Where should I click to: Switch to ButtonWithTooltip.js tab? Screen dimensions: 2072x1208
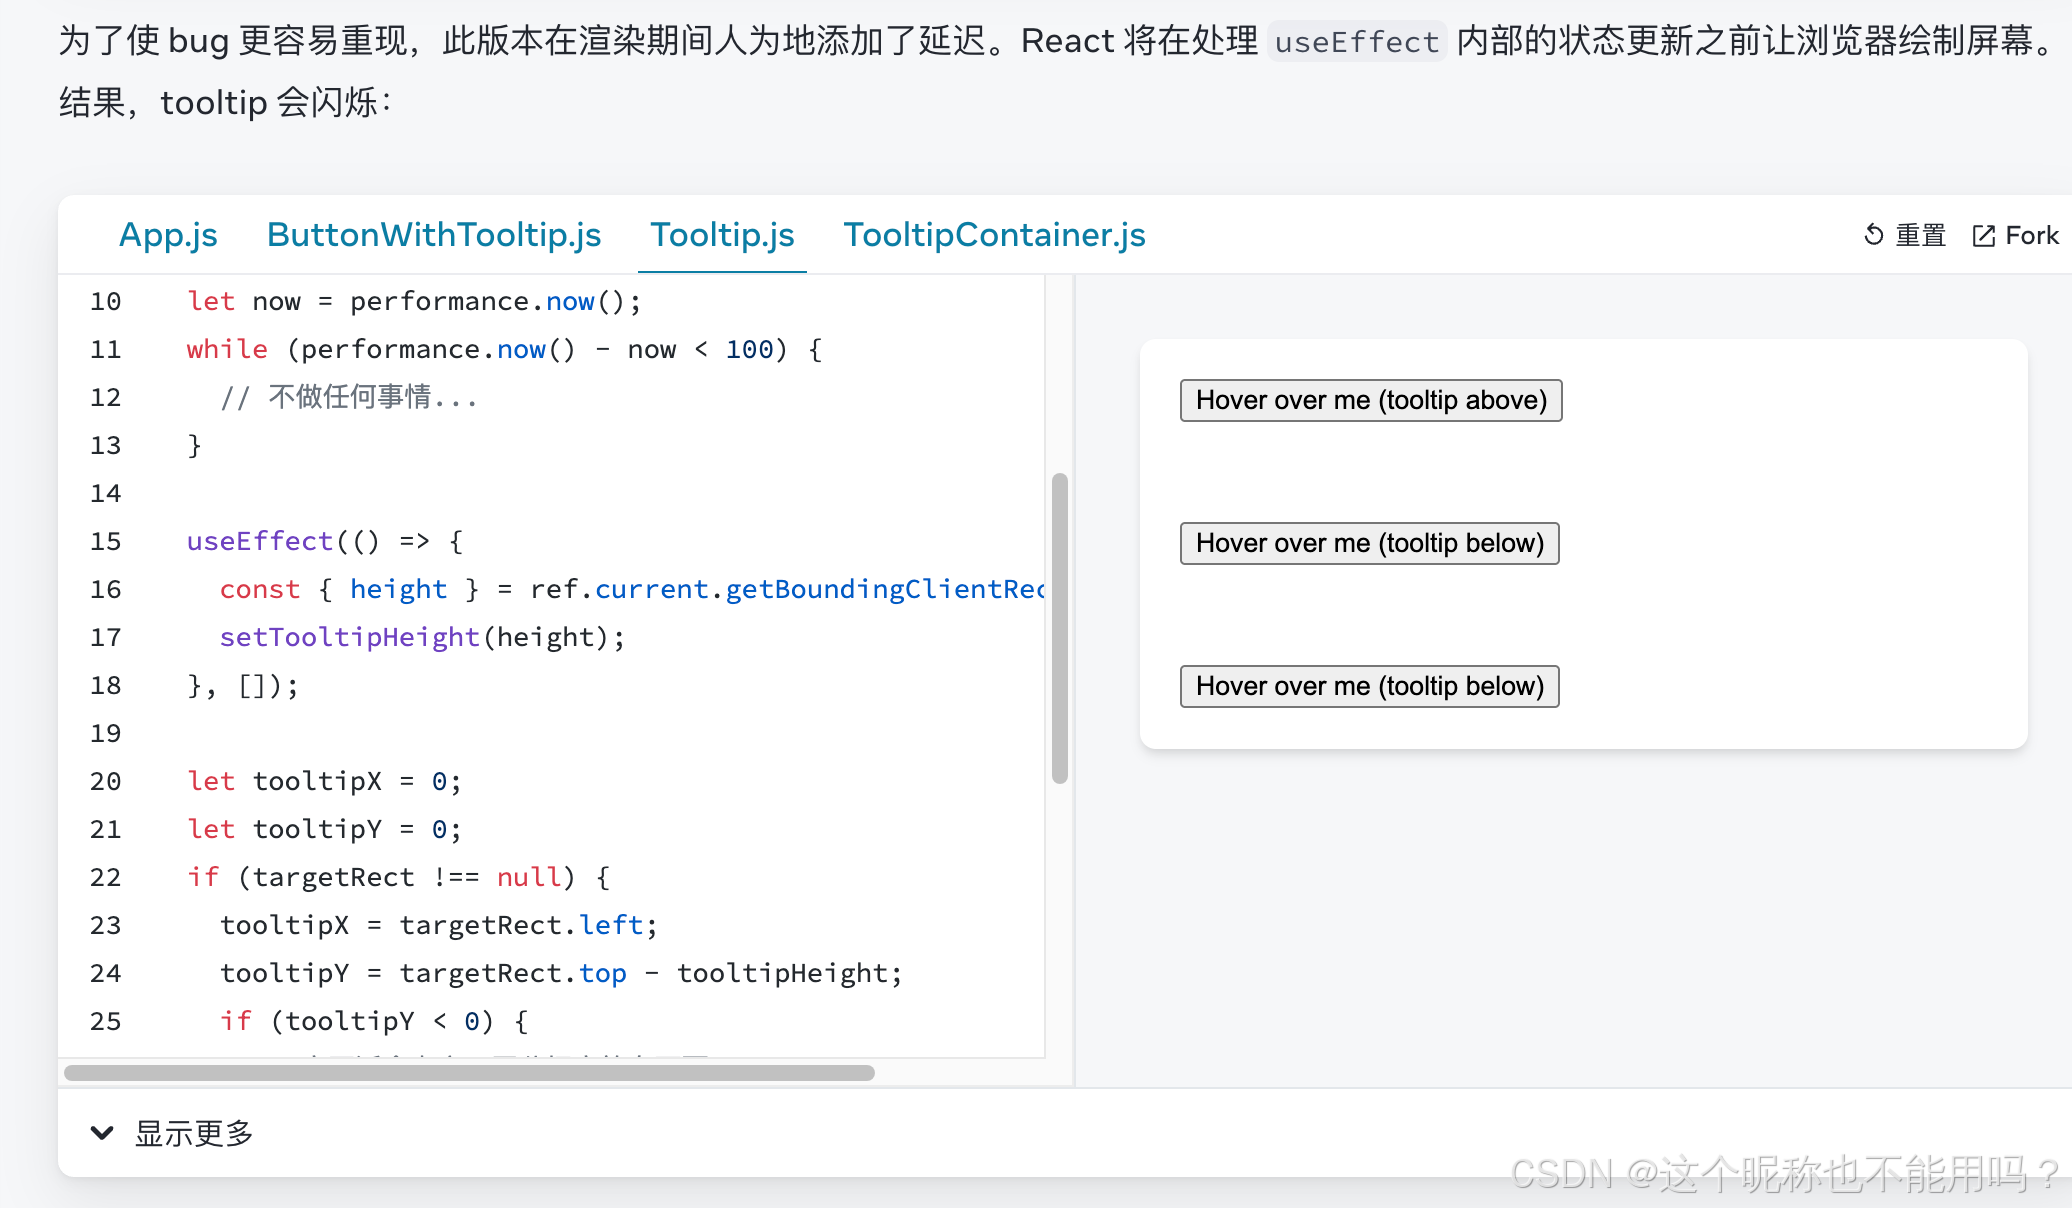pos(434,235)
